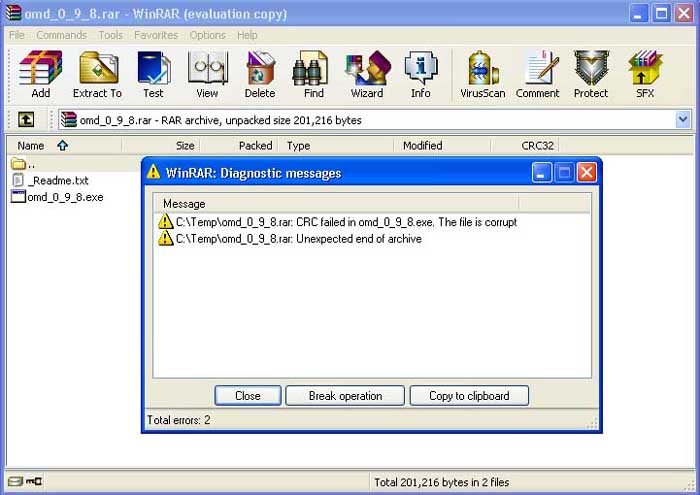Image resolution: width=700 pixels, height=495 pixels.
Task: Click the Find binoculars icon
Action: coord(311,68)
